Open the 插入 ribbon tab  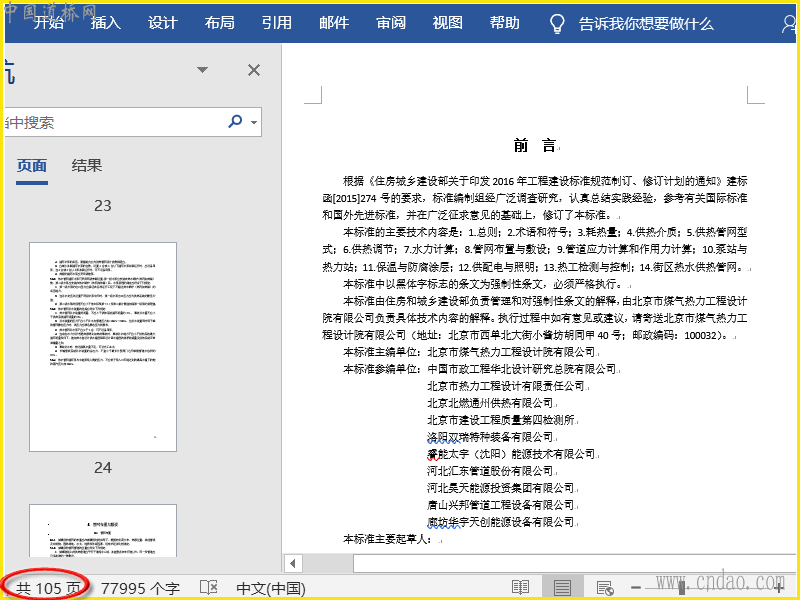pyautogui.click(x=106, y=23)
